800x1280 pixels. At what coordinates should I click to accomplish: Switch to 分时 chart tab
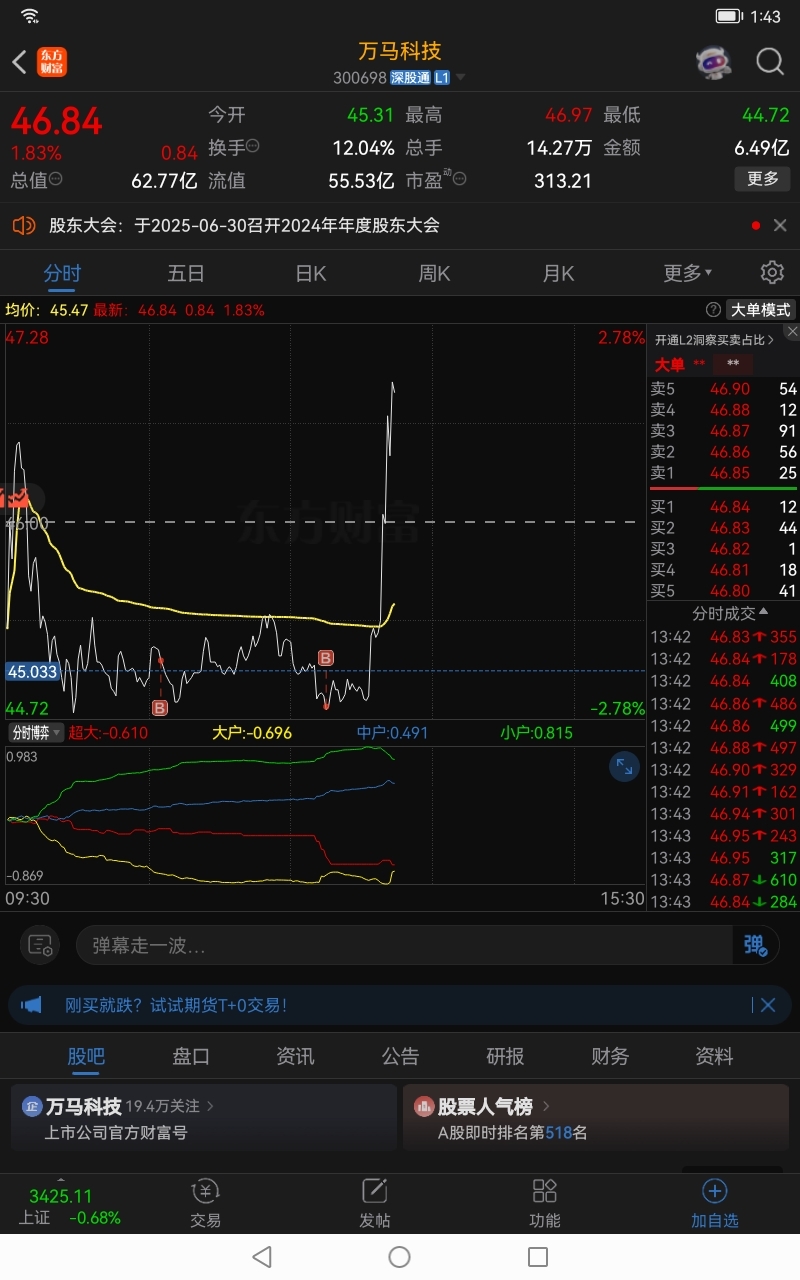pyautogui.click(x=62, y=273)
